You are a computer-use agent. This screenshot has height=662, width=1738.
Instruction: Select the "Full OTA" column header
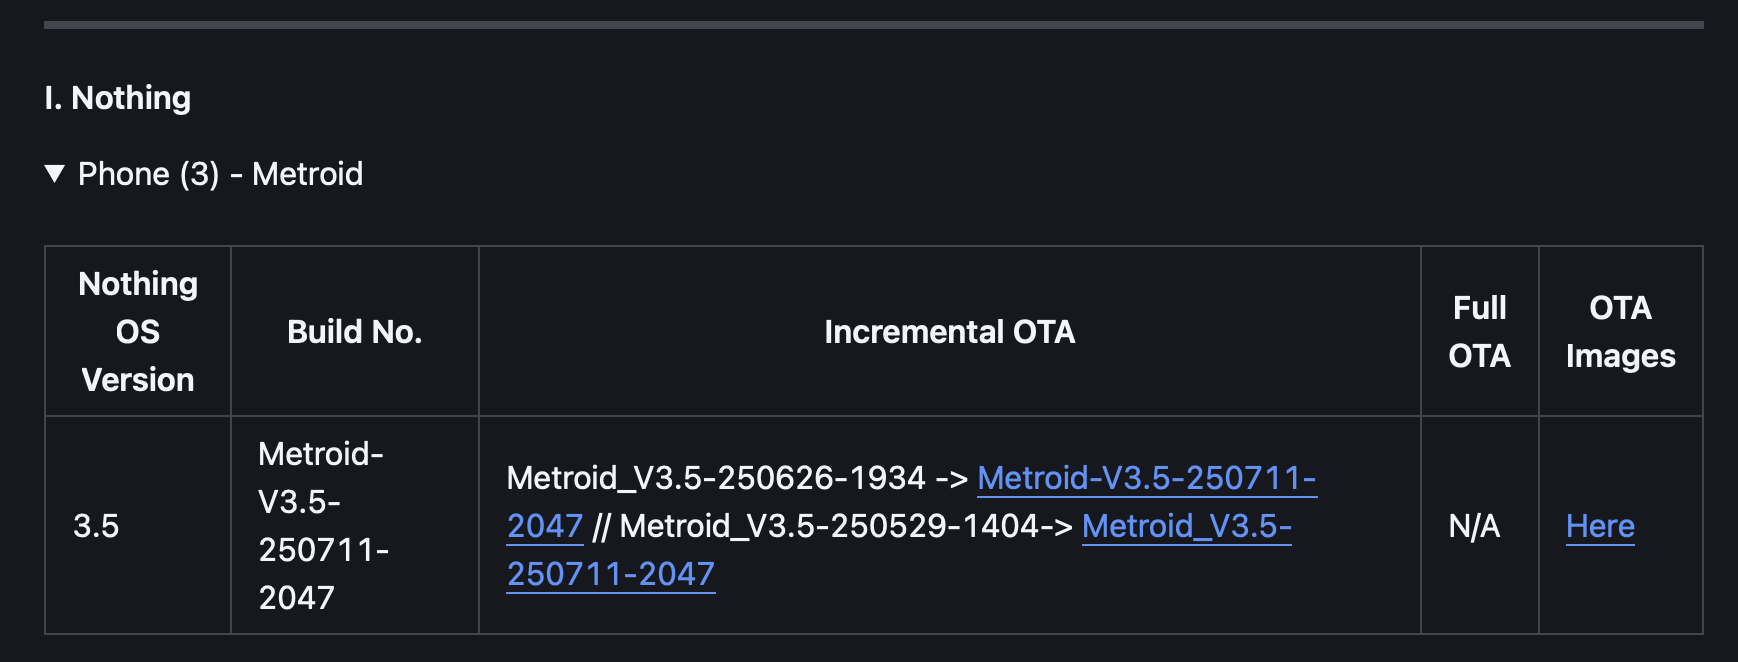click(x=1479, y=332)
